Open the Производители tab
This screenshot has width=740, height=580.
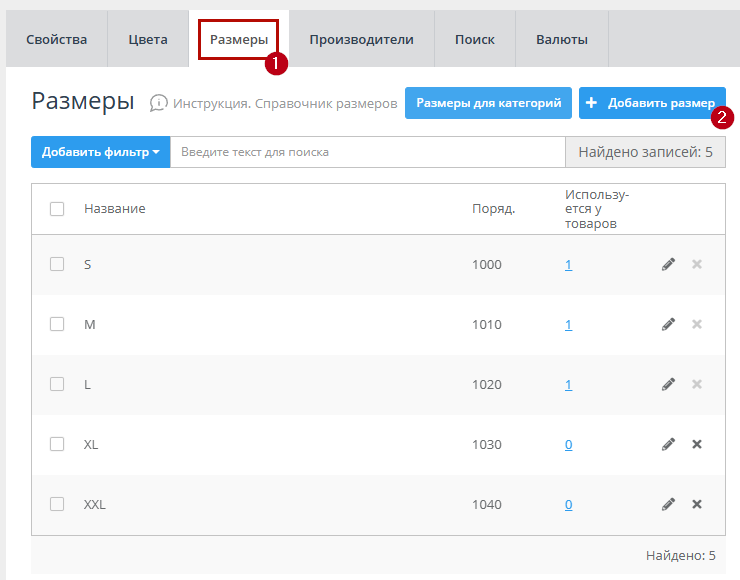click(361, 40)
